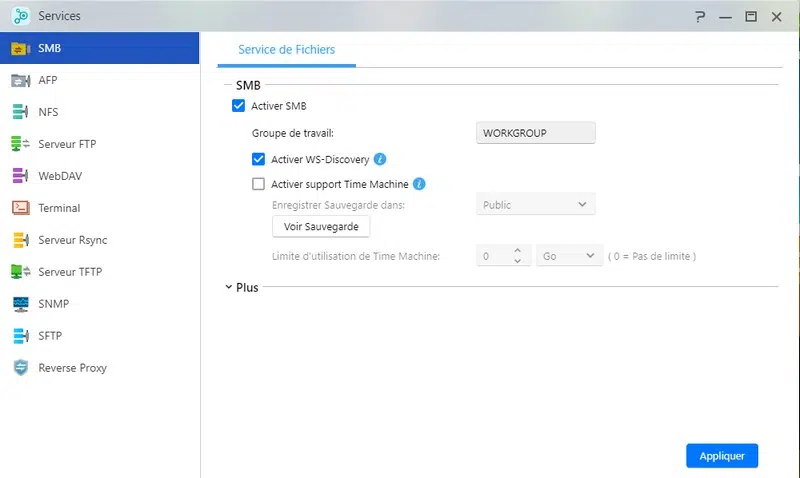The width and height of the screenshot is (800, 478).
Task: Toggle the Activer WS-Discovery checkbox
Action: 259,159
